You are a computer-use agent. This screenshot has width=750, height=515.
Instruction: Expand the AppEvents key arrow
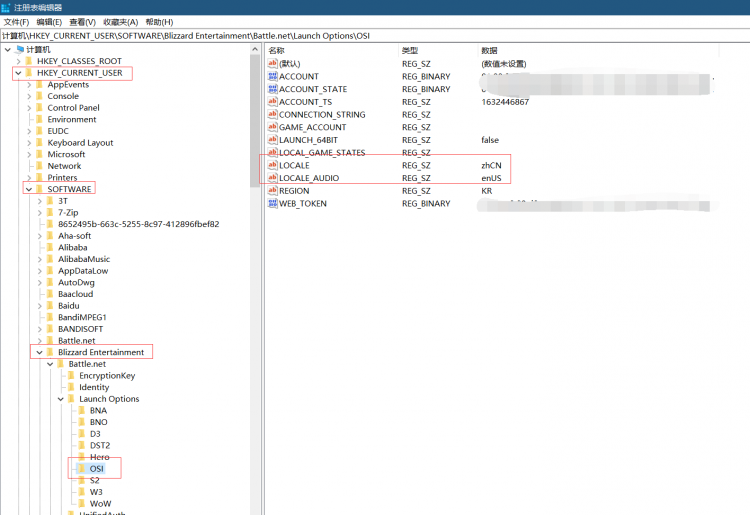point(29,85)
